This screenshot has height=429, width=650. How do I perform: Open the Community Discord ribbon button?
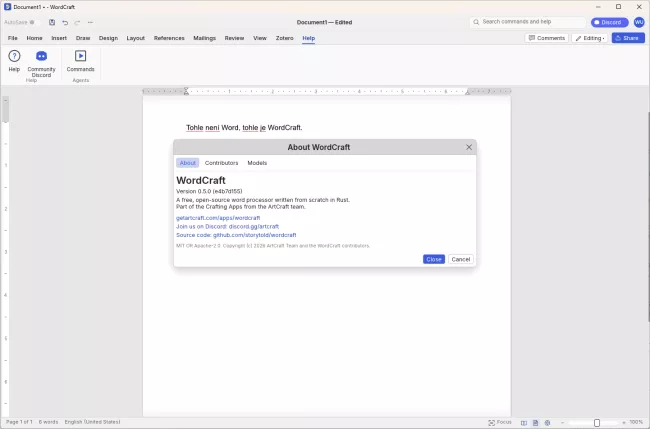(x=41, y=63)
